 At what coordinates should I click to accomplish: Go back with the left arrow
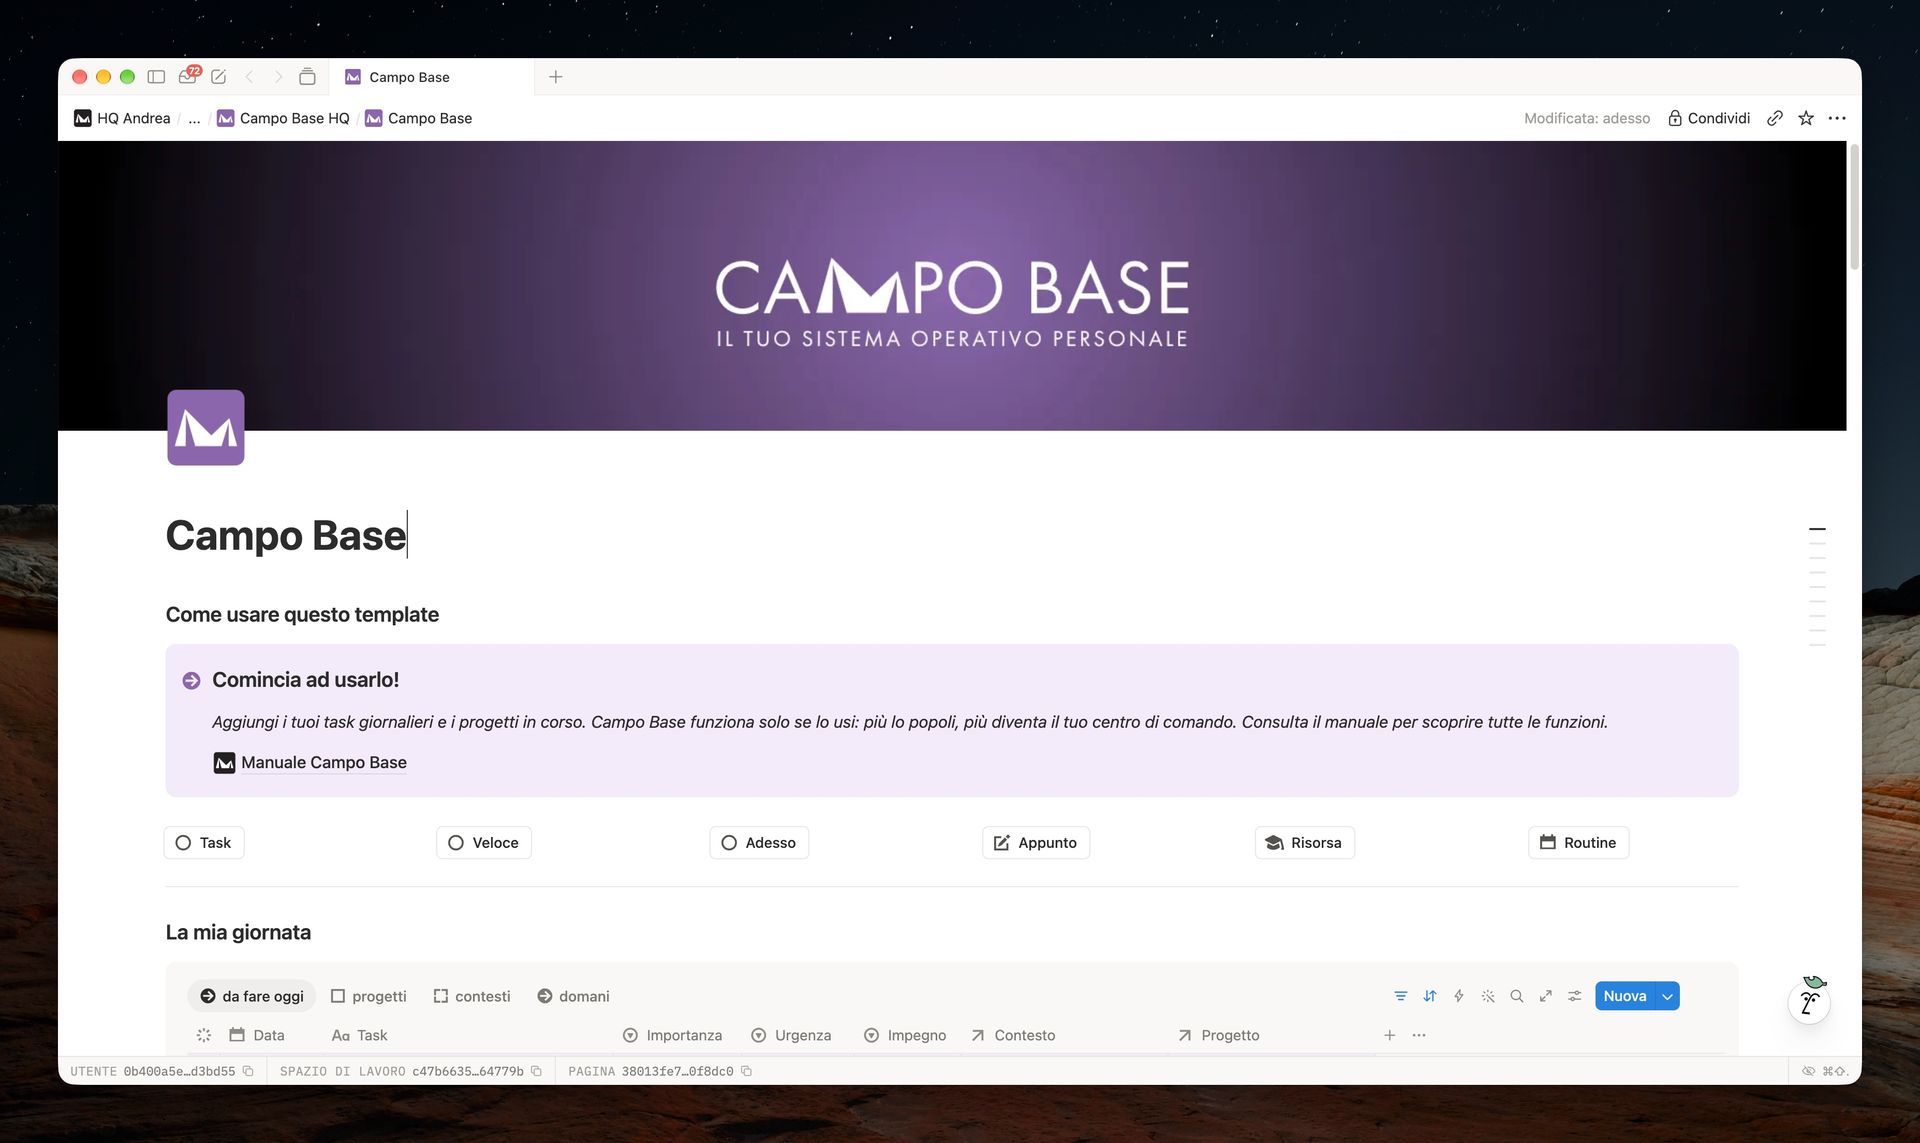click(x=250, y=77)
